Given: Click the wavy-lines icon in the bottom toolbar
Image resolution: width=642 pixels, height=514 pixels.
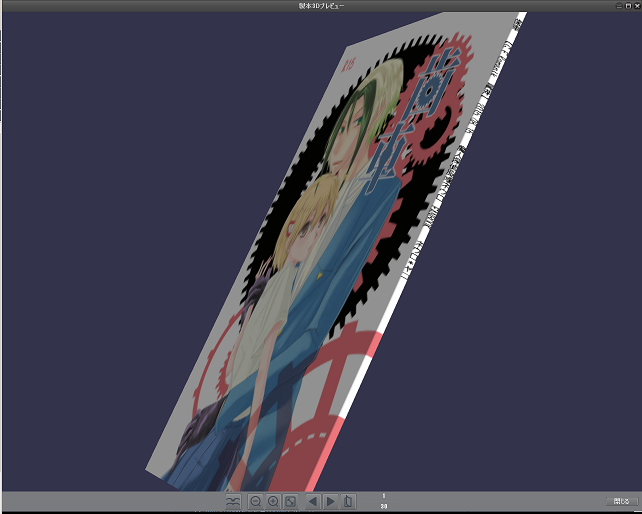Looking at the screenshot, I should (x=233, y=501).
